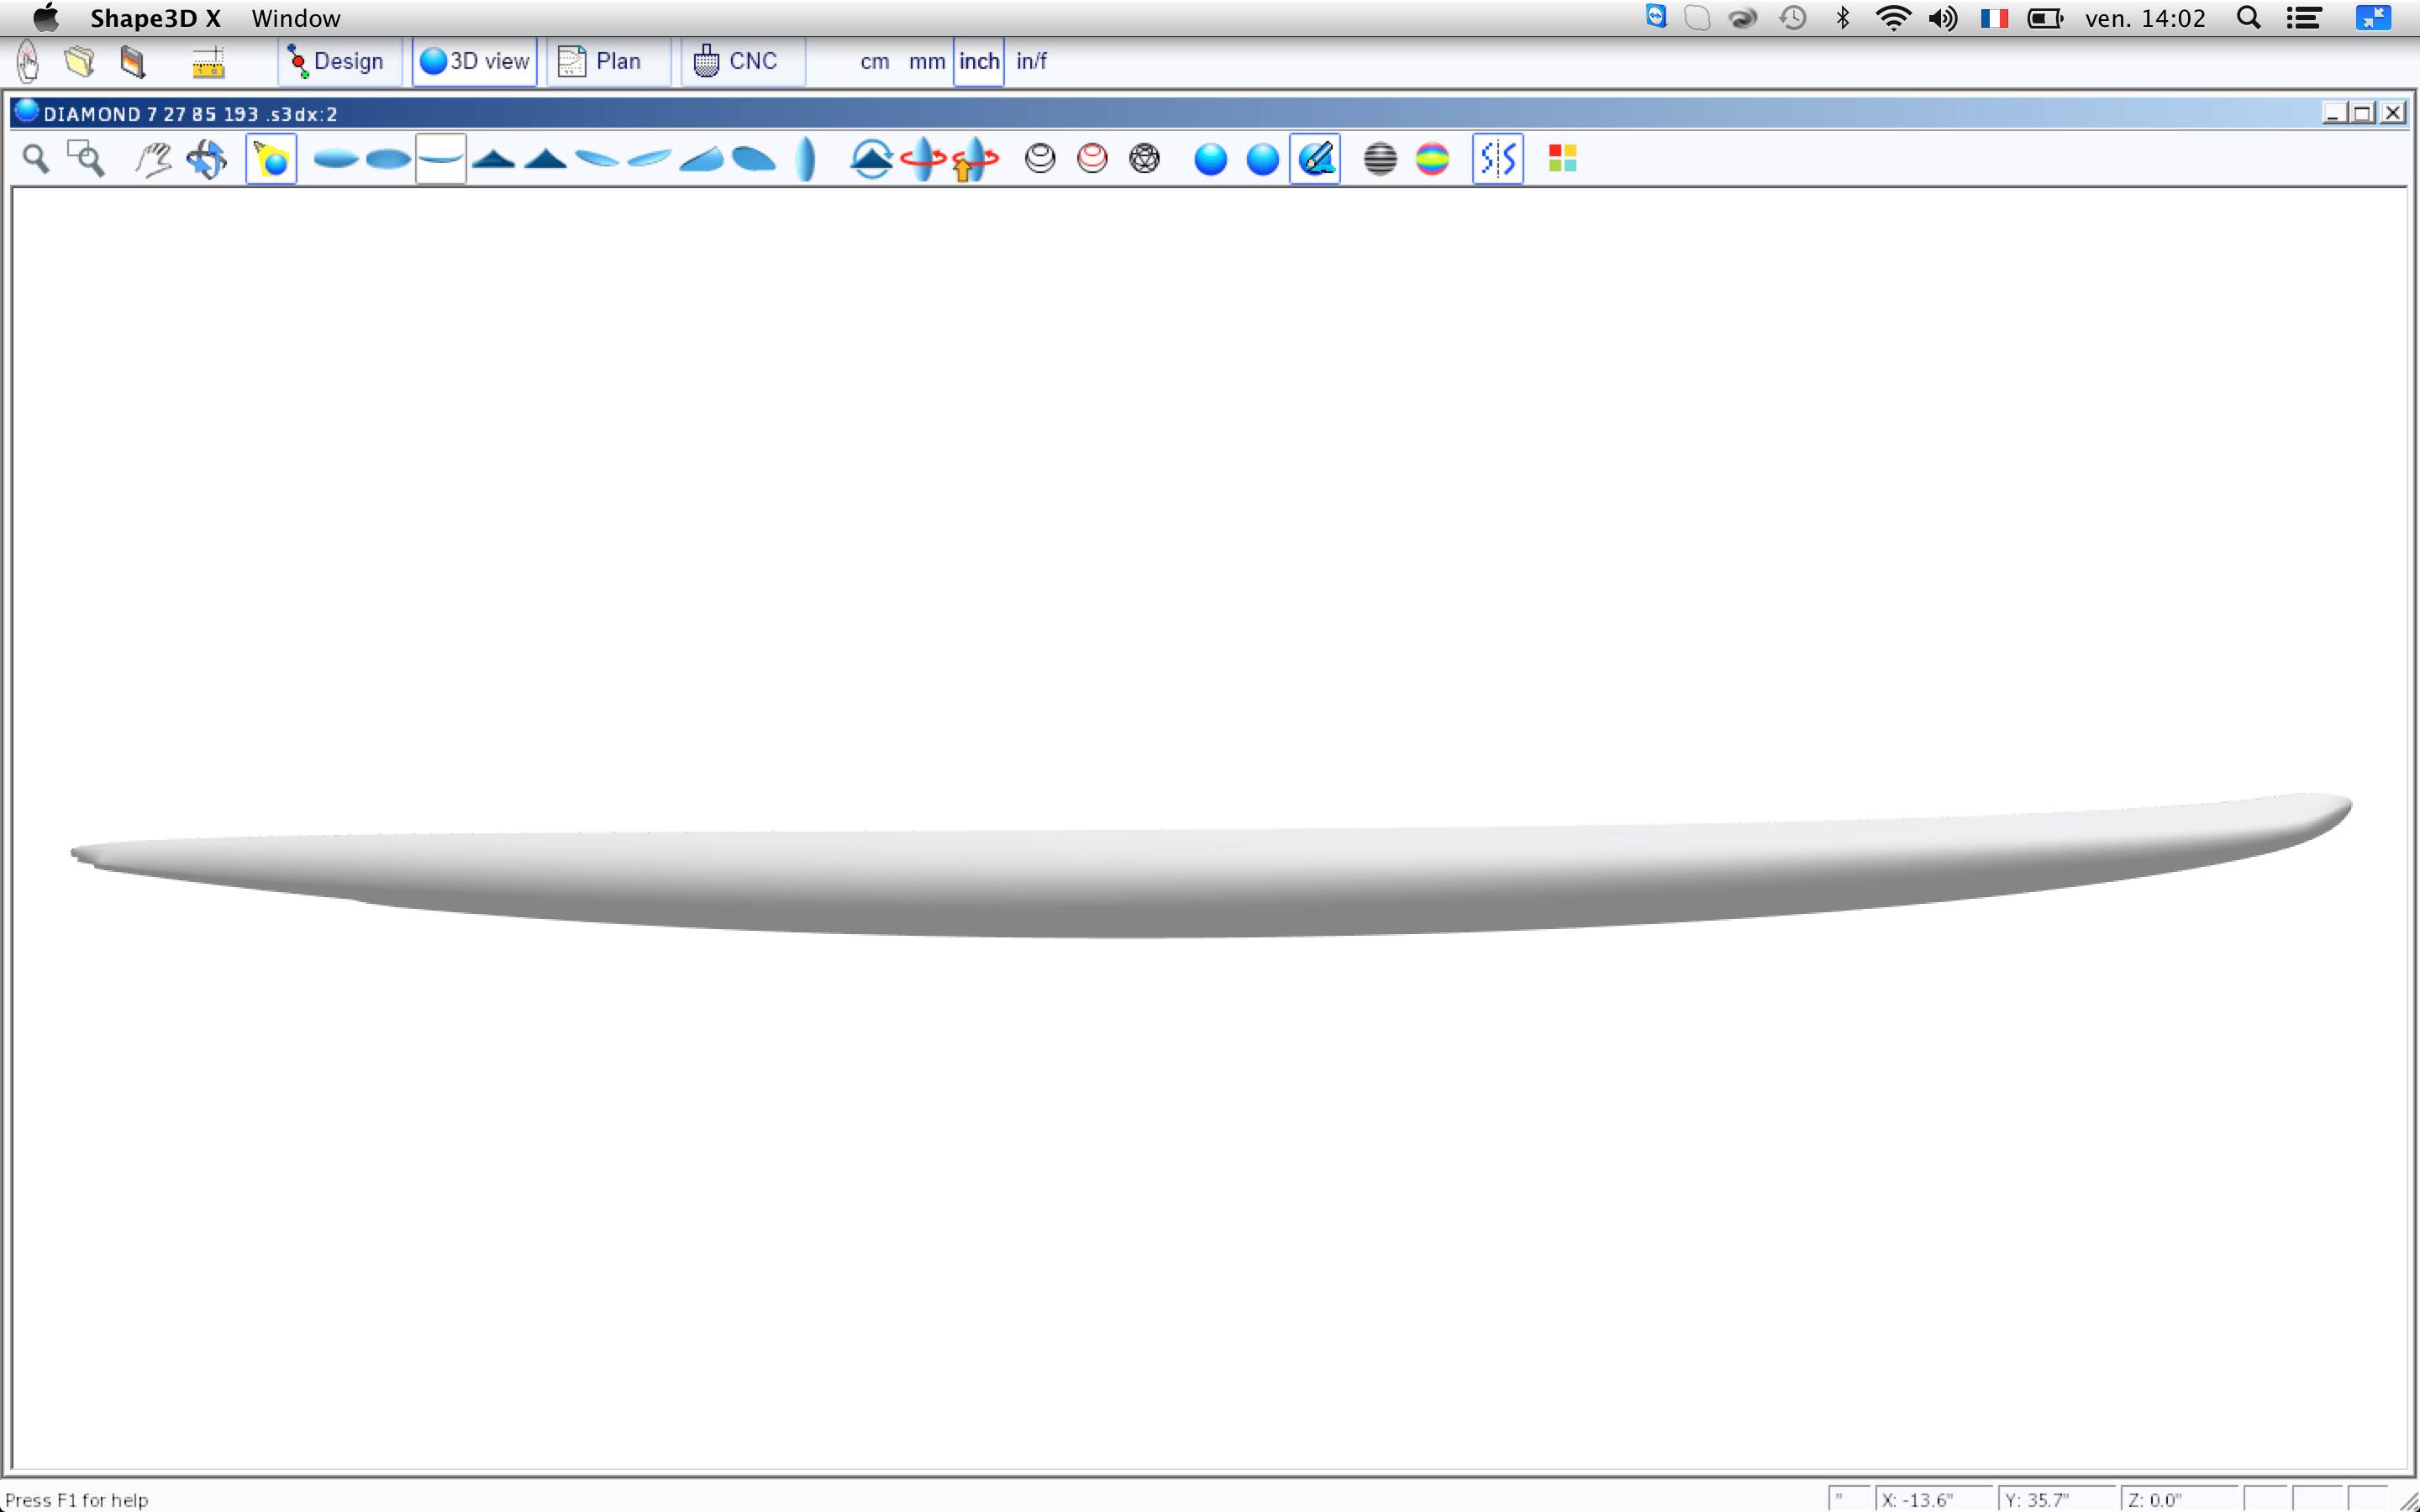This screenshot has height=1512, width=2420.
Task: Start horizontal auto-rotation of board
Action: 922,159
